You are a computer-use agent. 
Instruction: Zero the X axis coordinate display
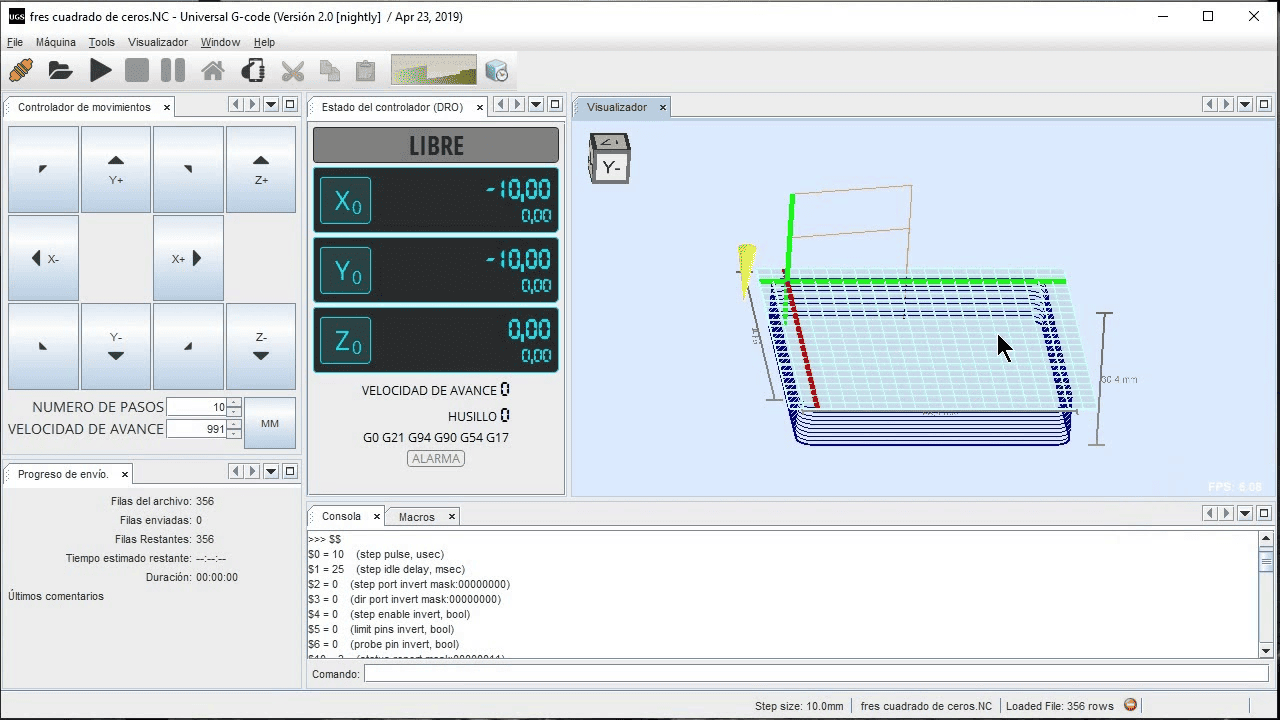(345, 200)
